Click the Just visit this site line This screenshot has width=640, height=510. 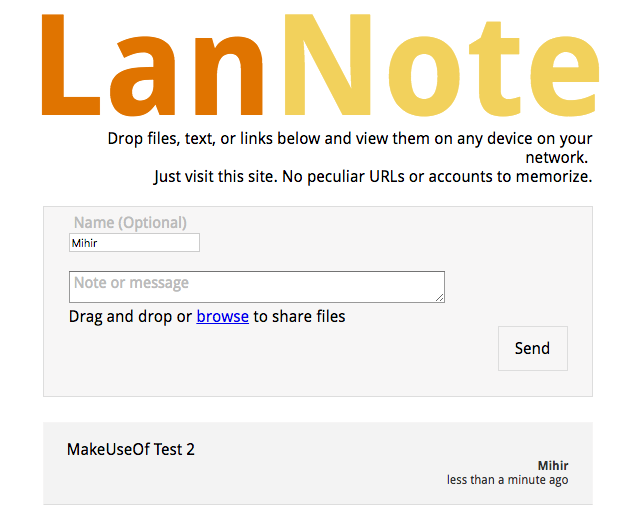click(373, 177)
